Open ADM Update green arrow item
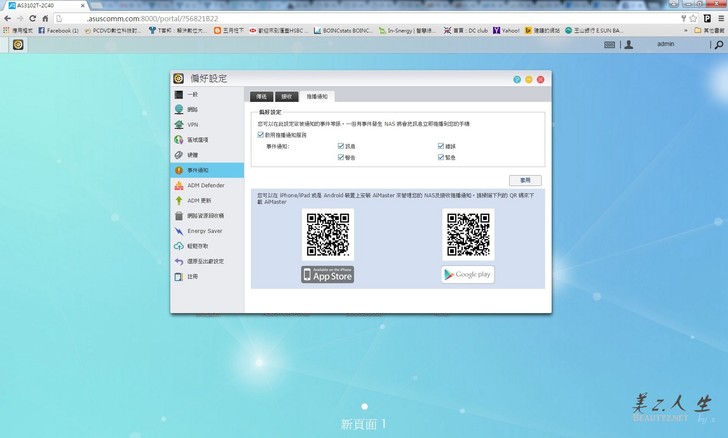This screenshot has width=728, height=438. click(x=207, y=201)
